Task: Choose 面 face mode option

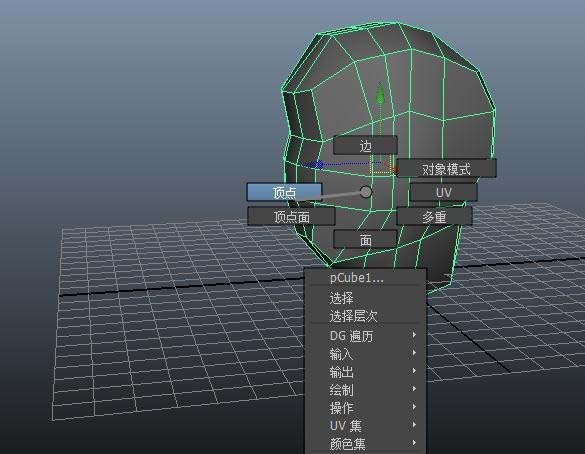Action: (x=365, y=240)
